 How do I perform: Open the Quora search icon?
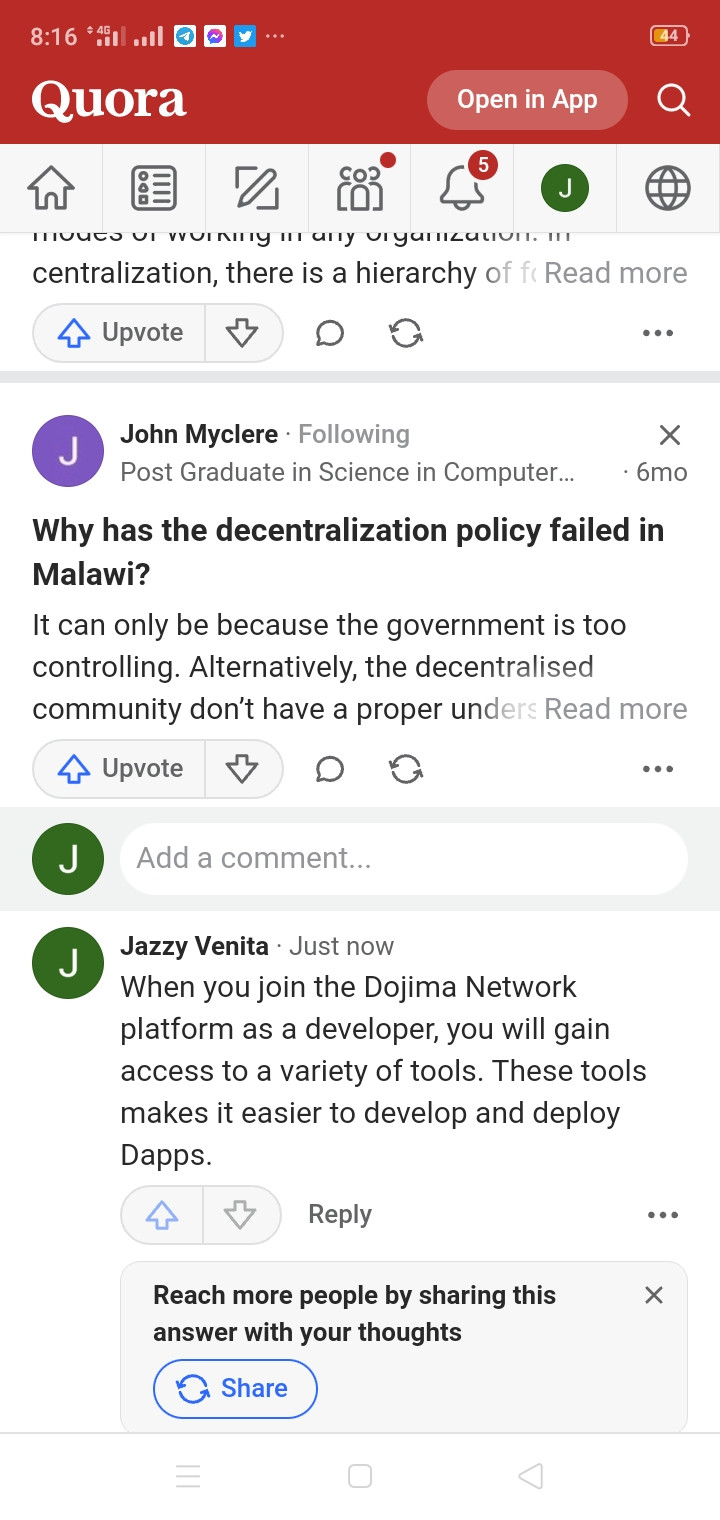click(673, 100)
